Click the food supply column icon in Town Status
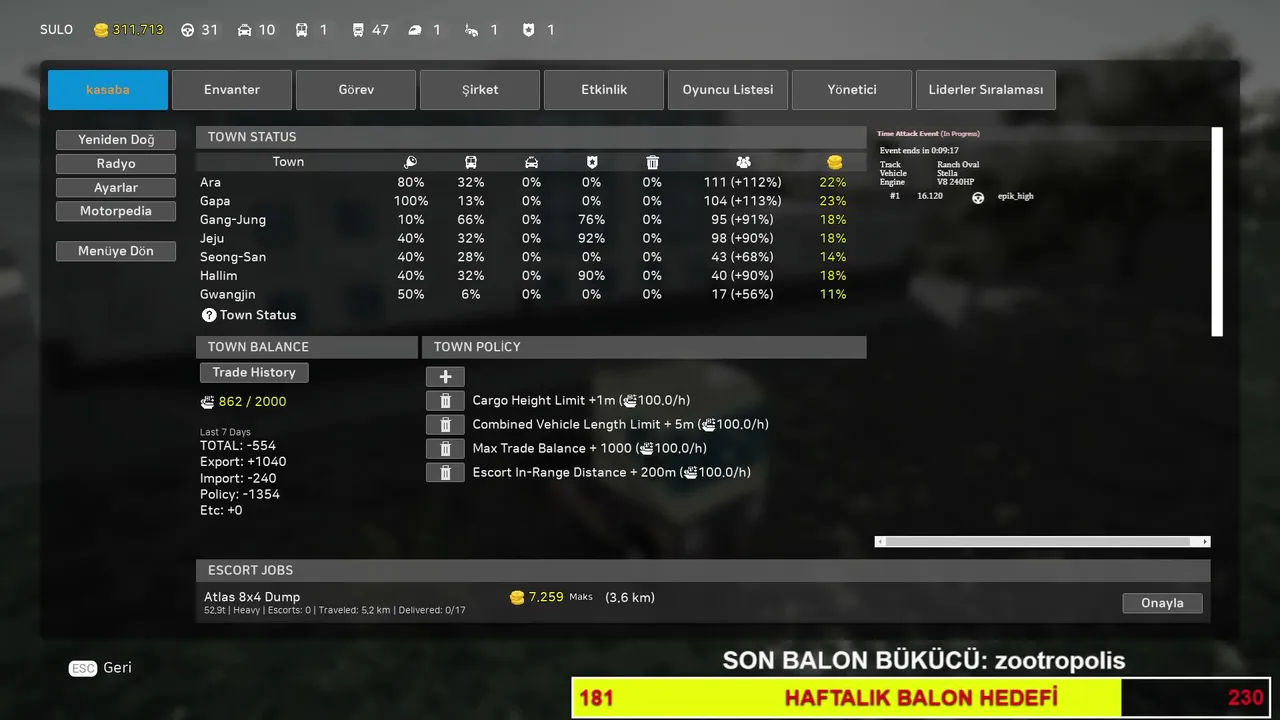Viewport: 1280px width, 720px height. pyautogui.click(x=410, y=162)
